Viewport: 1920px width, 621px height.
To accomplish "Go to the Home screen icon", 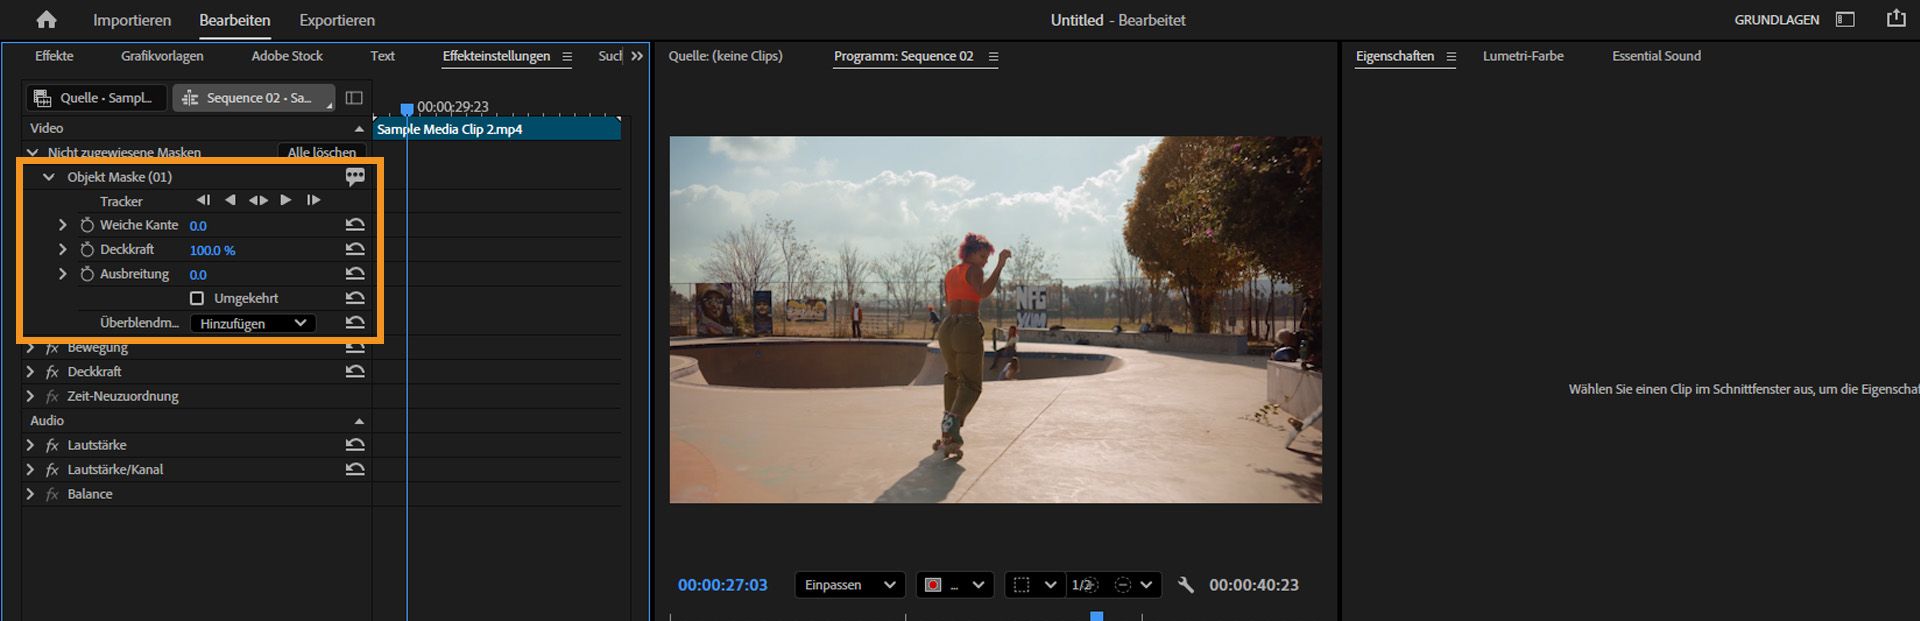I will click(46, 20).
